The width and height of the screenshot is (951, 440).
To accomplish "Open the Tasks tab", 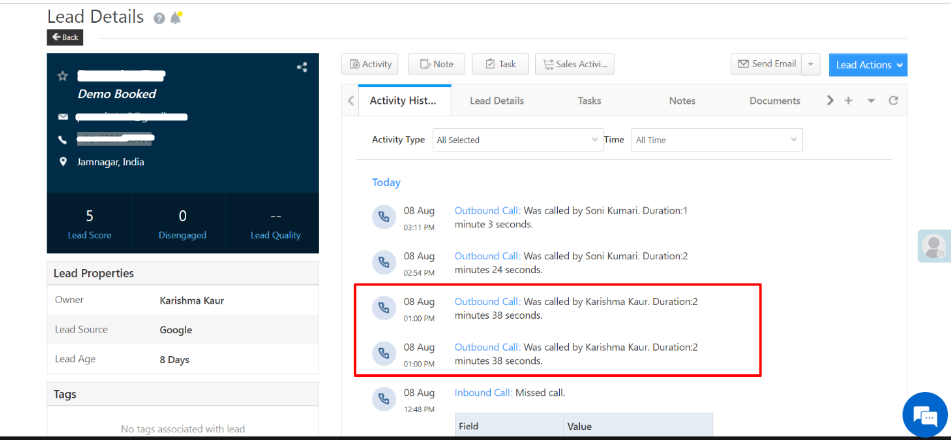I will [x=590, y=101].
